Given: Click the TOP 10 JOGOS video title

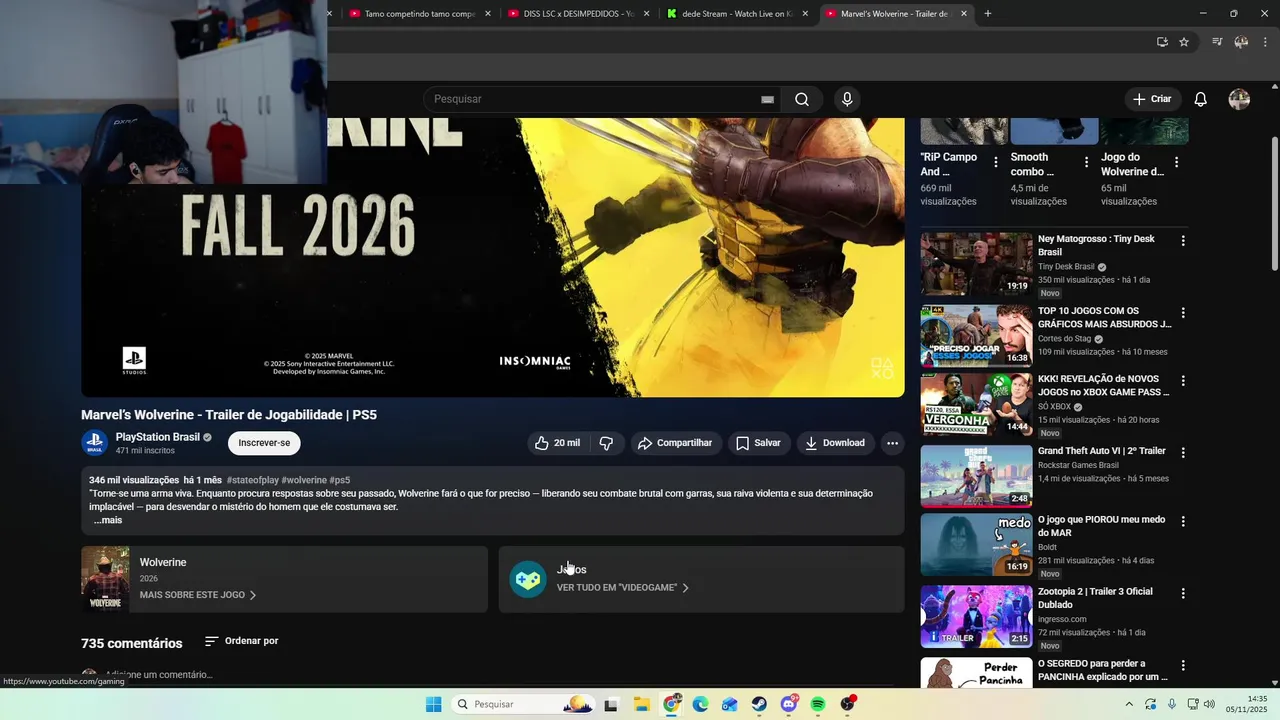Looking at the screenshot, I should click(1104, 318).
